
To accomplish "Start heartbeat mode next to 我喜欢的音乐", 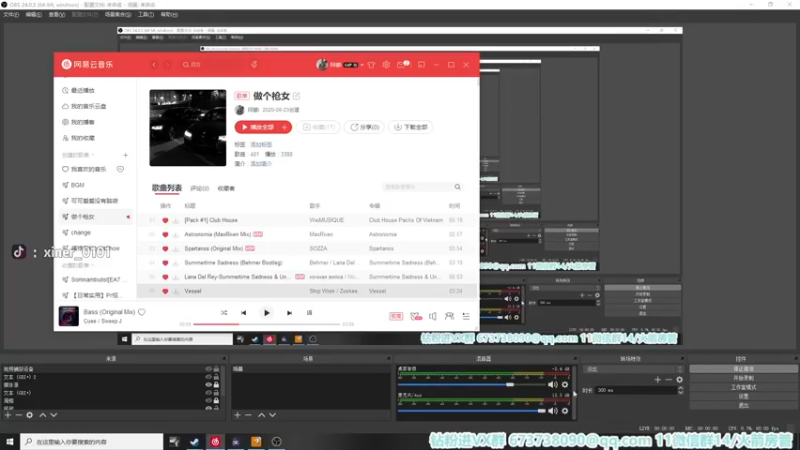I will (x=120, y=169).
